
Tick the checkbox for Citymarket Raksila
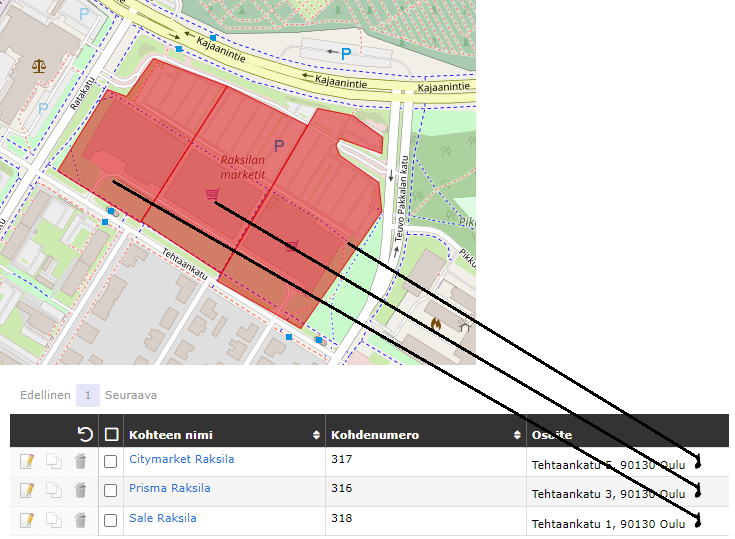pos(111,461)
